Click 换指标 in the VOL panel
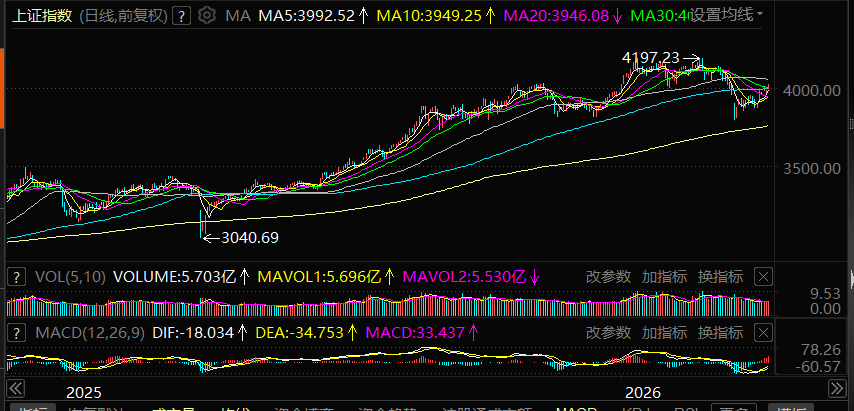Screen dimensions: 854x411 click(x=719, y=277)
